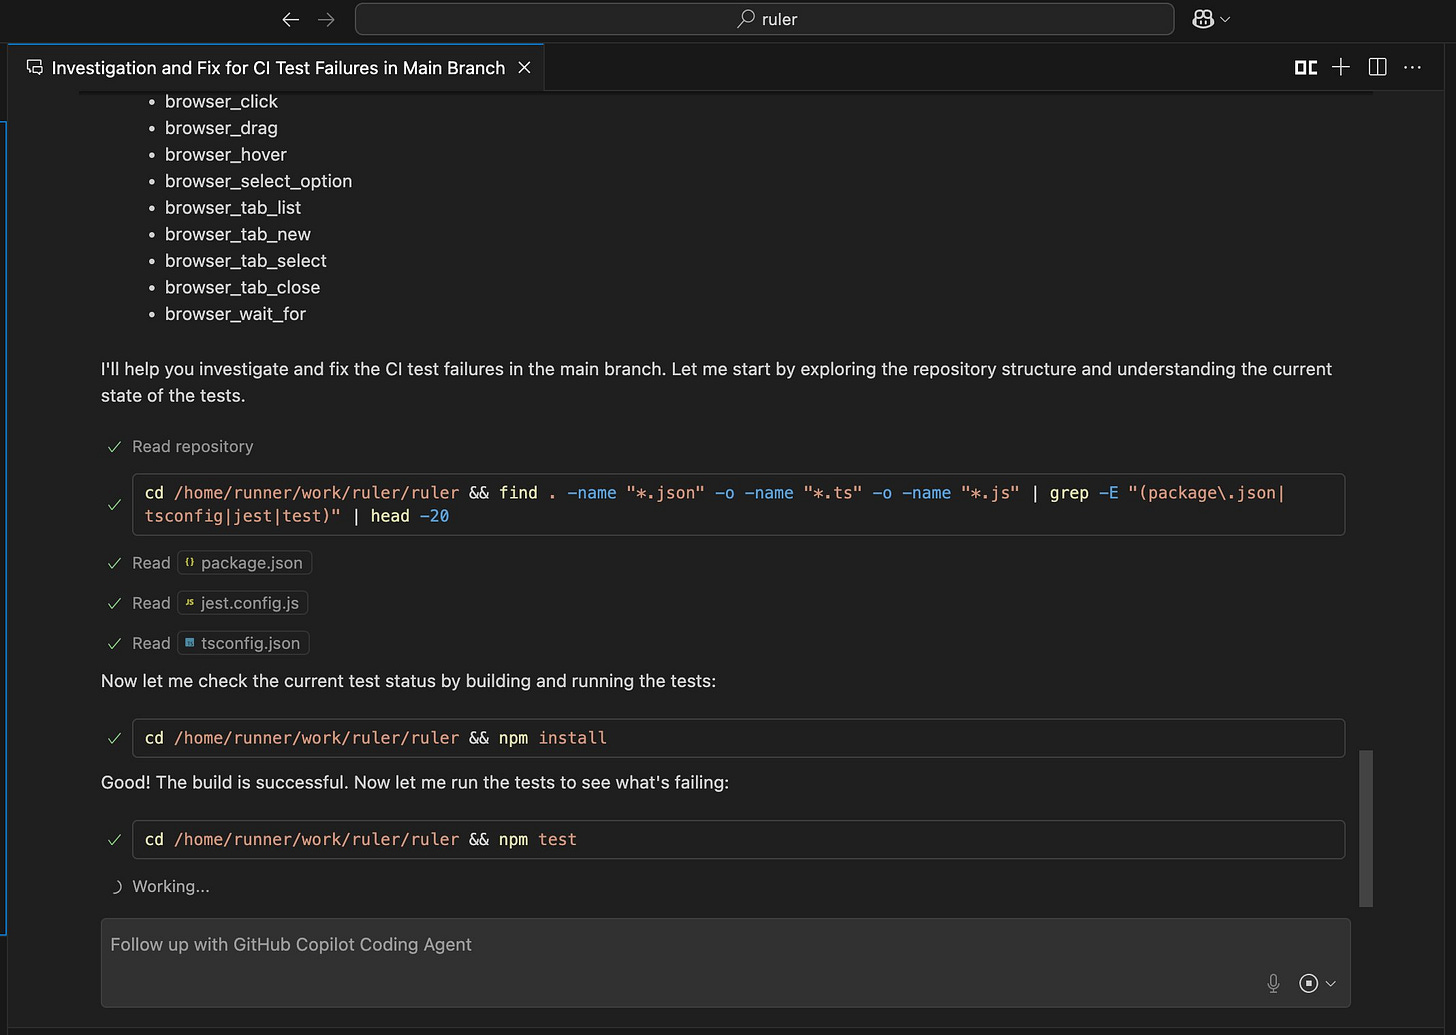
Task: Open the more actions ellipsis menu
Action: click(x=1412, y=67)
